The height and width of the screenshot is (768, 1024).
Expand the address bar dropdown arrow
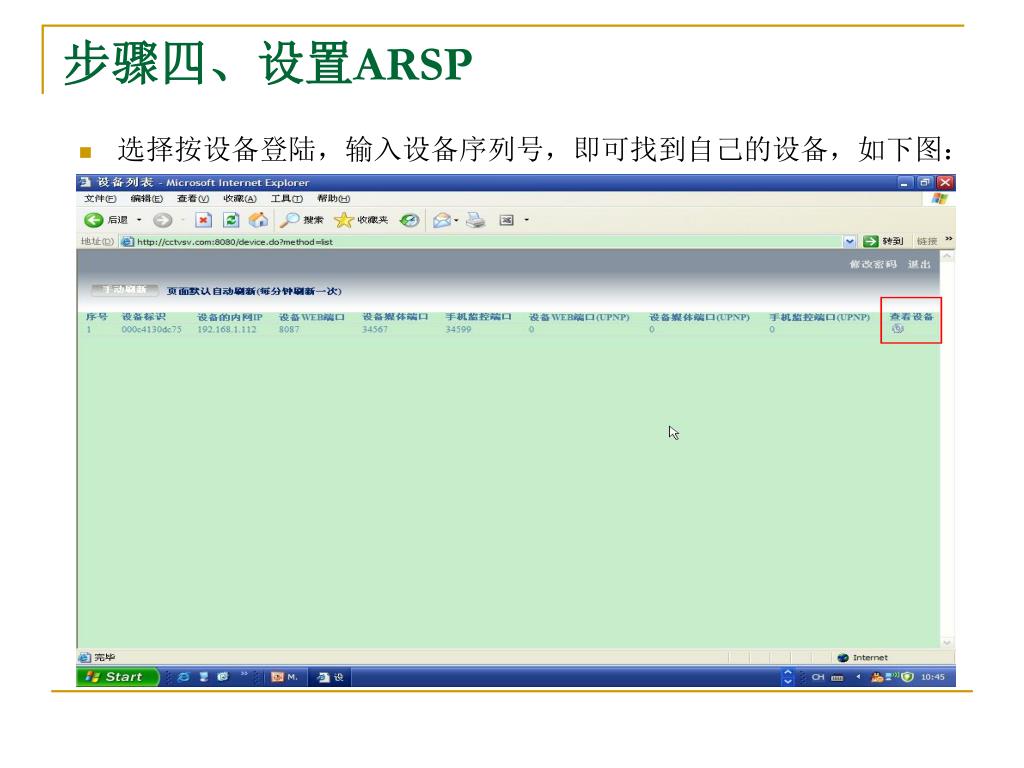tap(849, 242)
